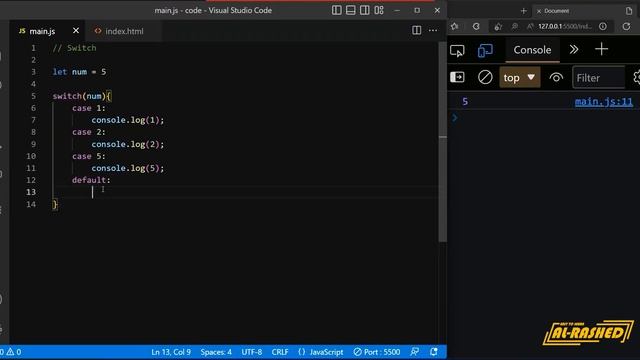Create live expression eye icon

click(x=556, y=77)
